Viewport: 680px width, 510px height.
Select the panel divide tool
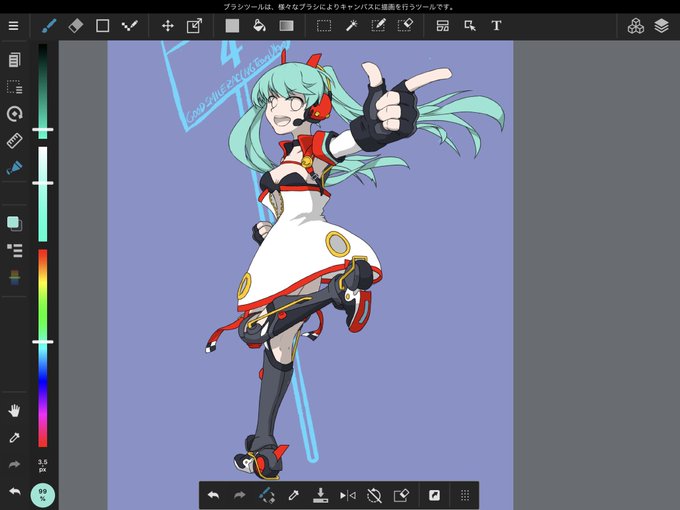[x=443, y=26]
